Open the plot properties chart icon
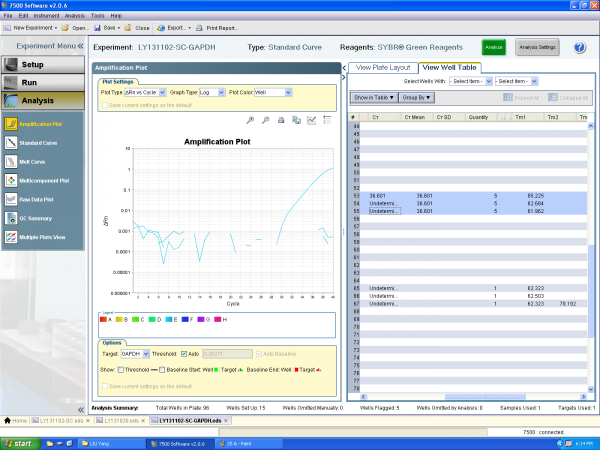Image resolution: width=600 pixels, height=450 pixels. pyautogui.click(x=311, y=120)
